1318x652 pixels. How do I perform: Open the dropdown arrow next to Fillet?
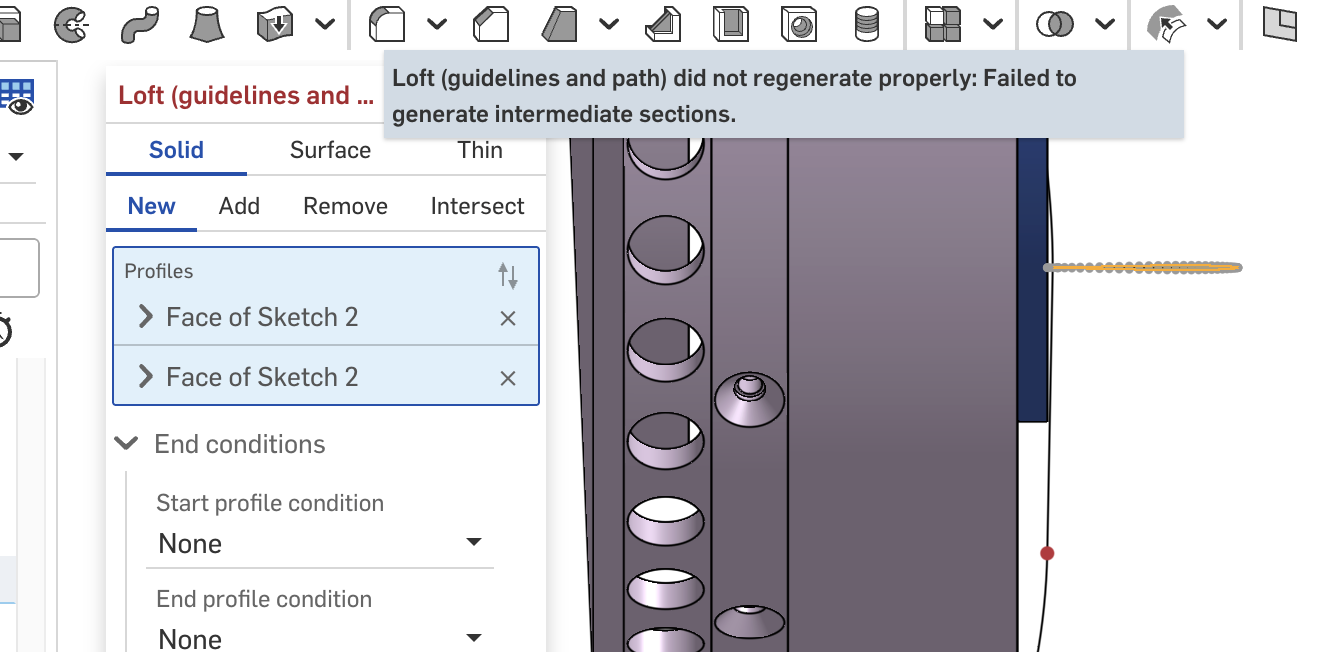click(x=437, y=23)
